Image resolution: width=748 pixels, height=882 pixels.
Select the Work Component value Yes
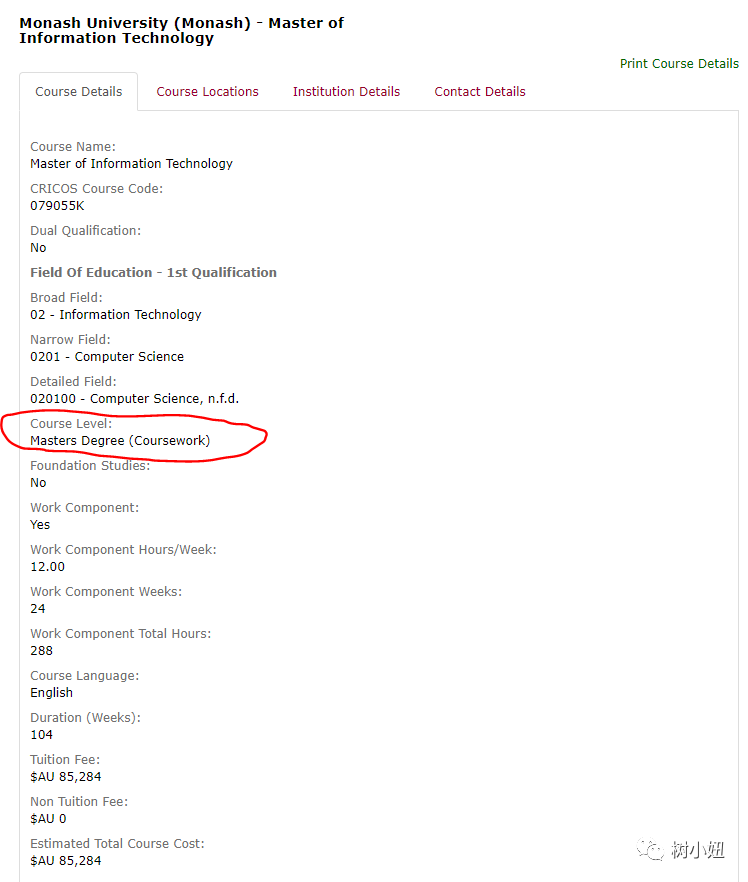point(40,525)
